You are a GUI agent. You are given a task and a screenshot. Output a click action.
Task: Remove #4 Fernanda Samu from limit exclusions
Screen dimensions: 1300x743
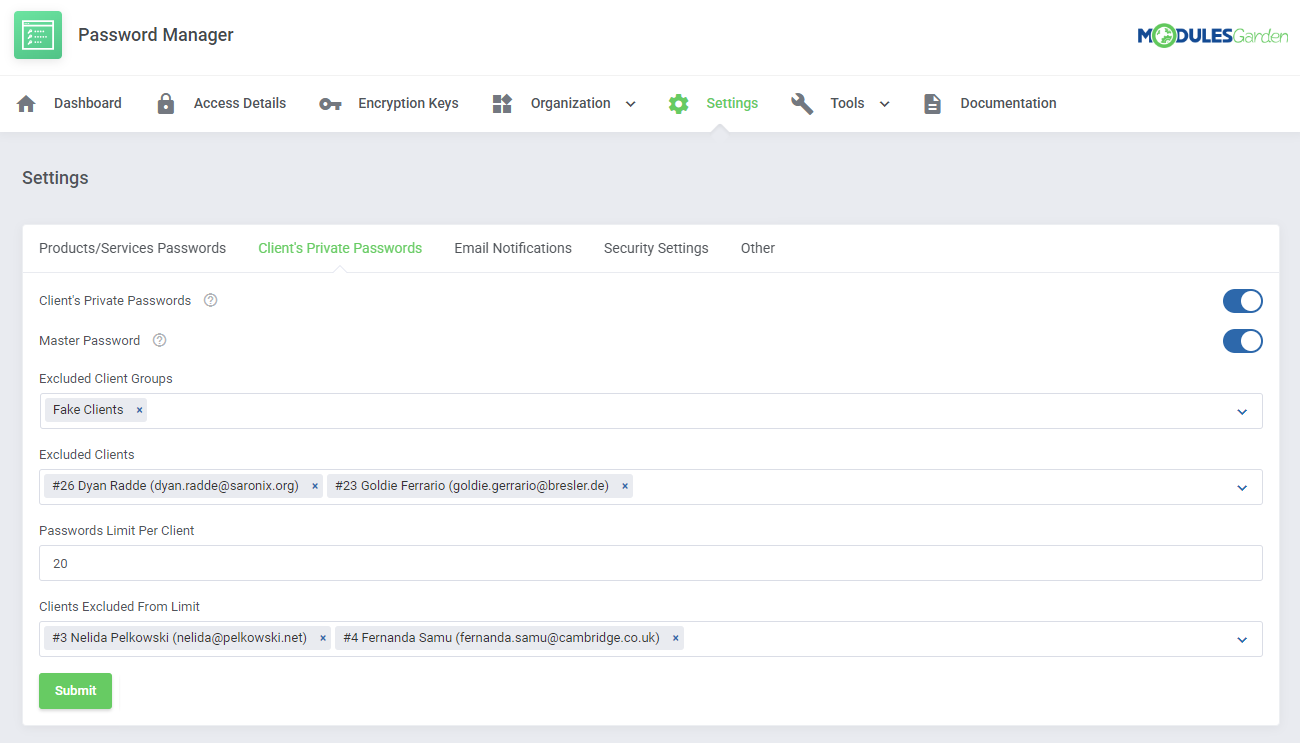(x=676, y=638)
